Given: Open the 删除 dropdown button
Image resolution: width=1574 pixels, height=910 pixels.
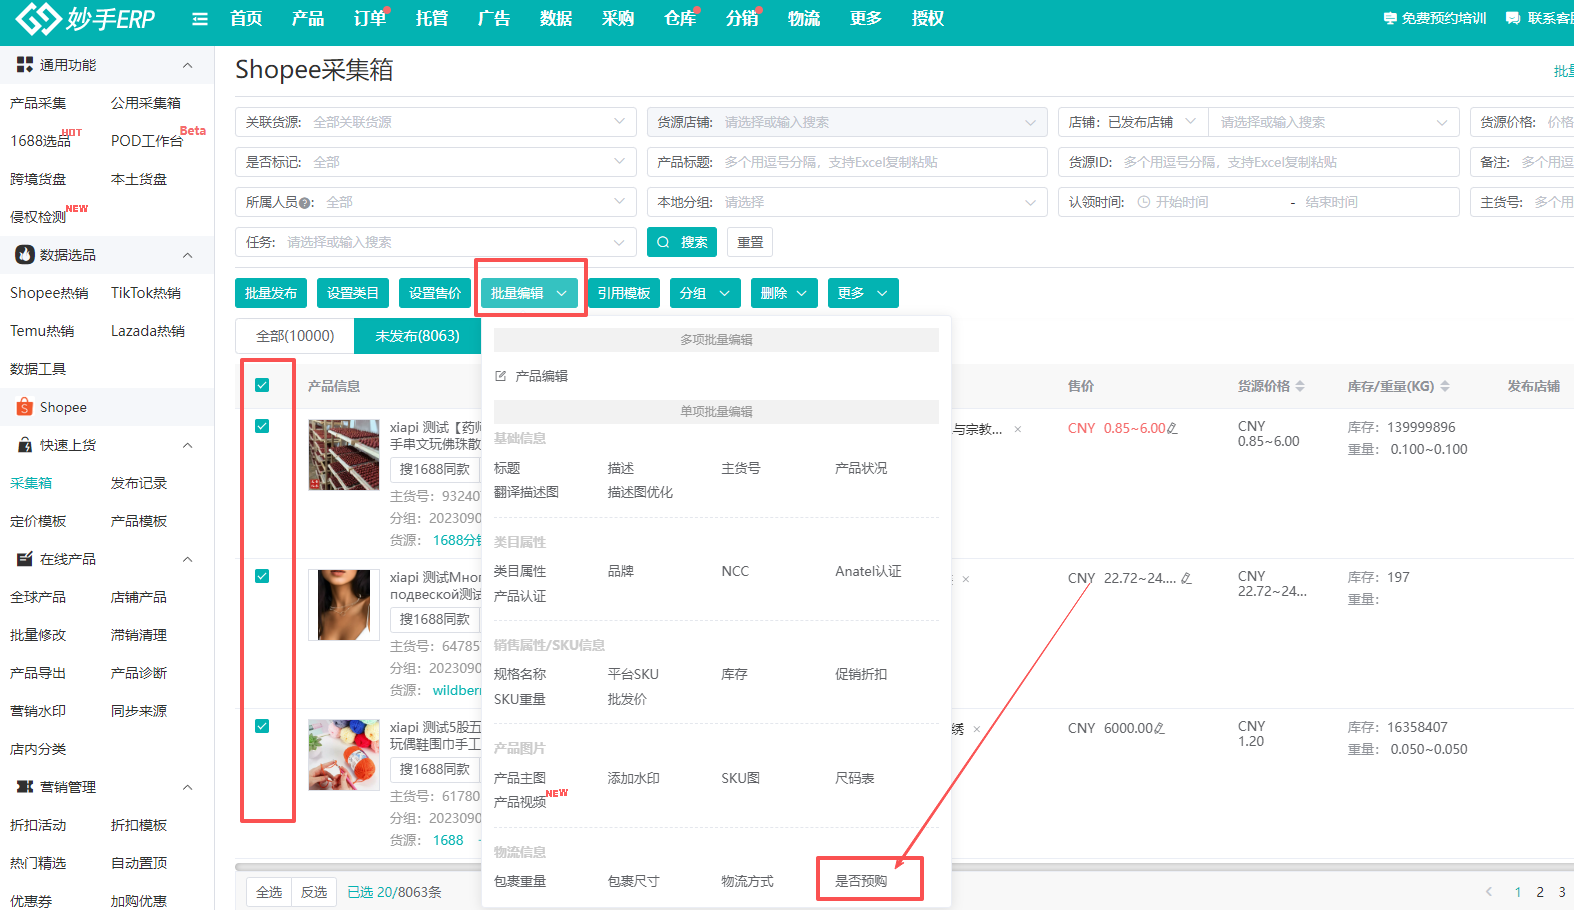Looking at the screenshot, I should (785, 293).
